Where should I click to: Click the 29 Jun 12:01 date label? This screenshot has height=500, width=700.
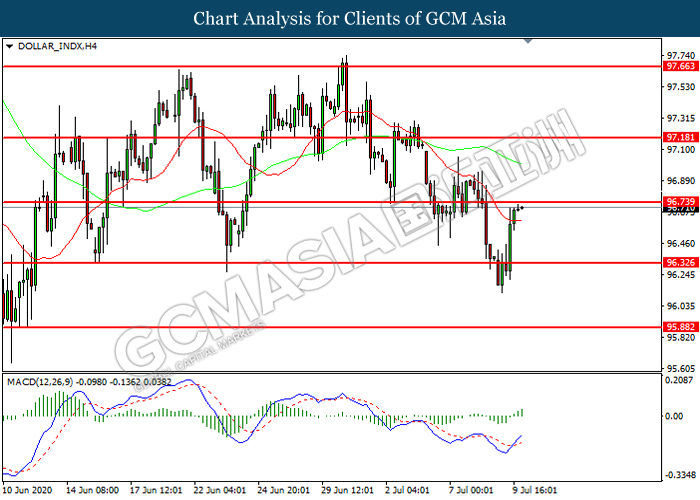[x=348, y=490]
